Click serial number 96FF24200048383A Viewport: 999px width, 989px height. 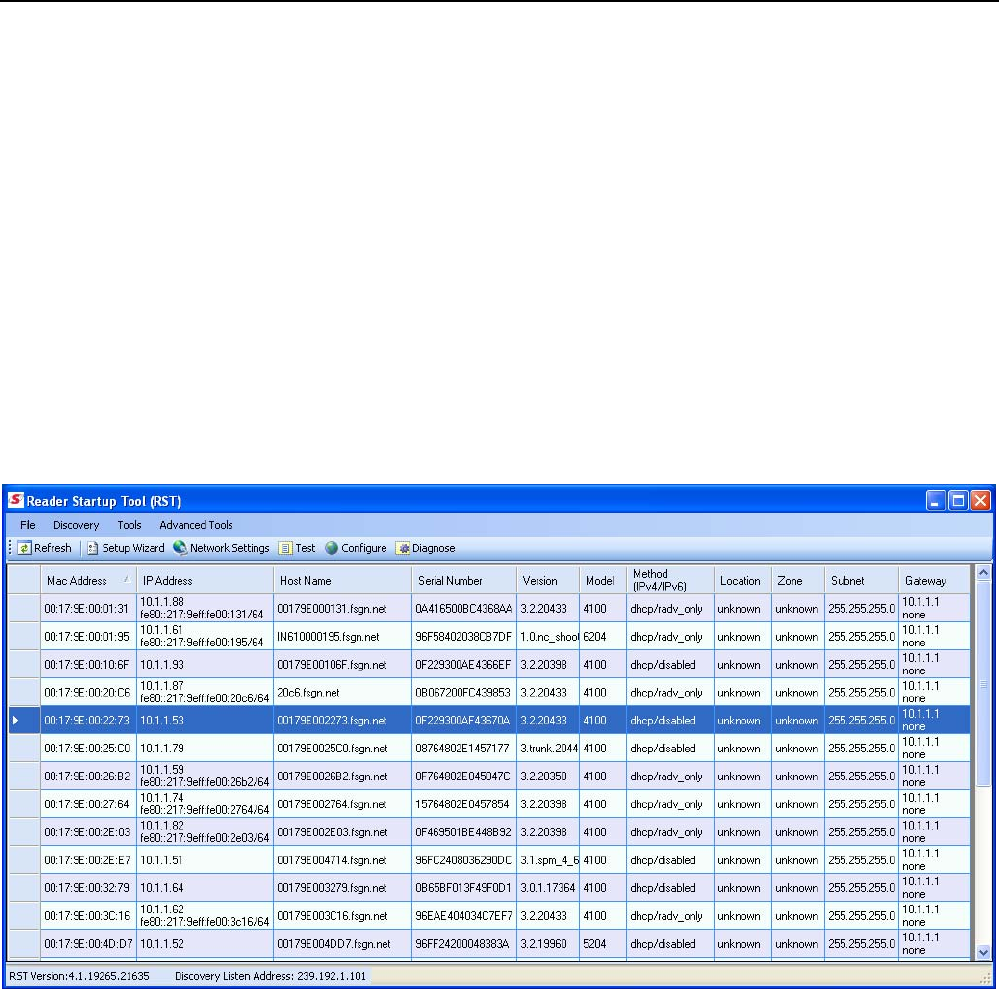464,944
